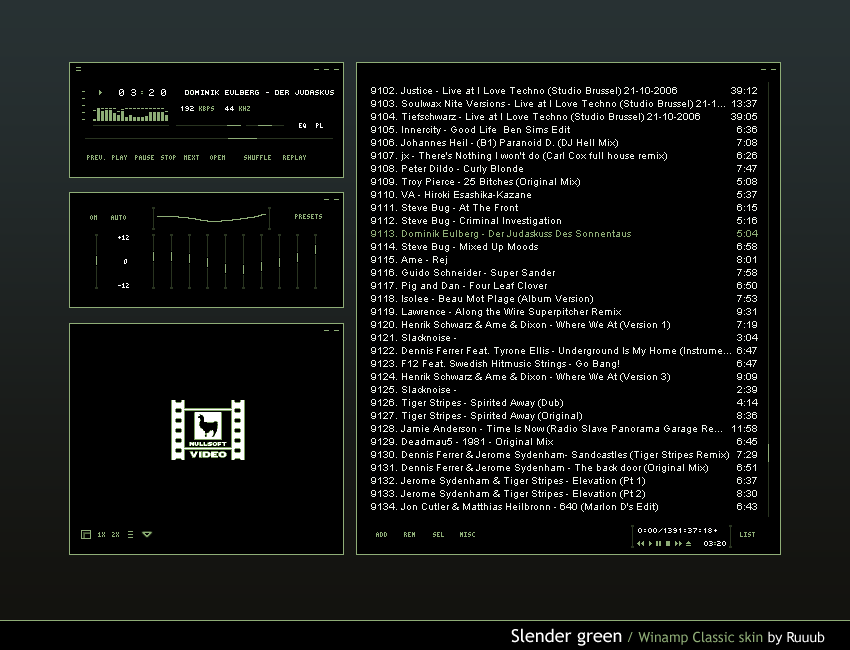Image resolution: width=850 pixels, height=650 pixels.
Task: Toggle REPLAY in main player
Action: pos(294,158)
